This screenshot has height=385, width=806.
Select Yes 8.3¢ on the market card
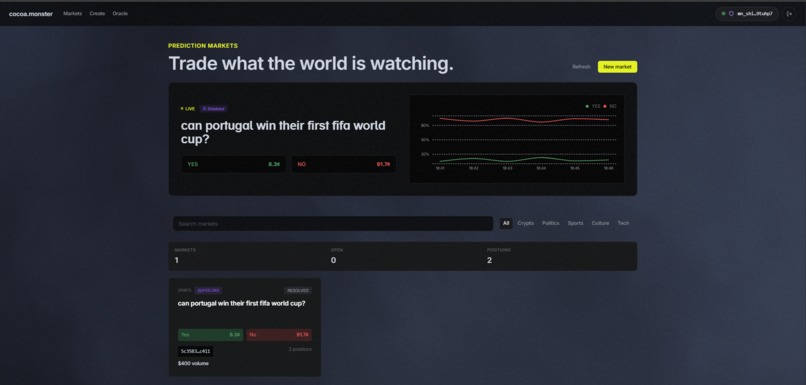click(x=211, y=335)
